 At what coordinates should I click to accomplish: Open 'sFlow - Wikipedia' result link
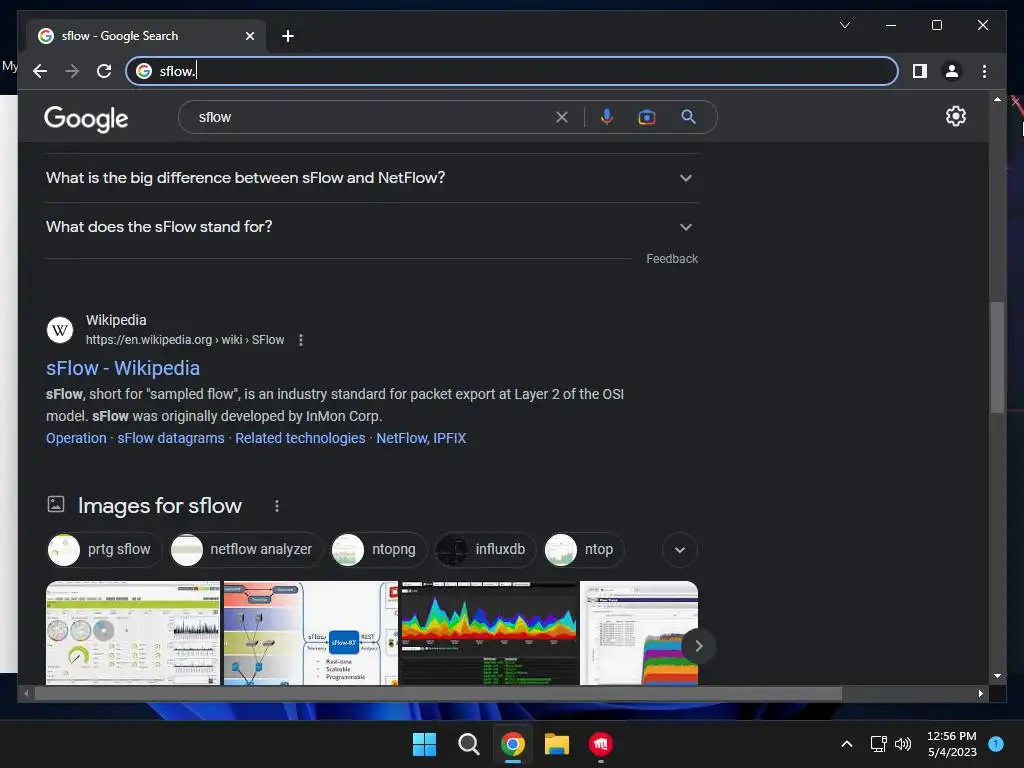(123, 368)
